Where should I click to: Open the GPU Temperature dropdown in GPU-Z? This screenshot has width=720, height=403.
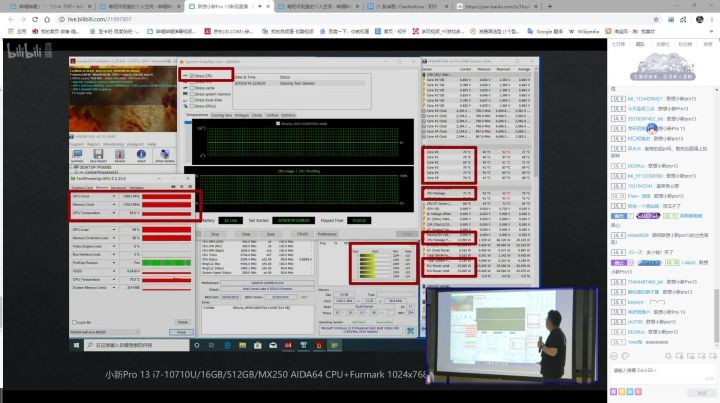114,213
